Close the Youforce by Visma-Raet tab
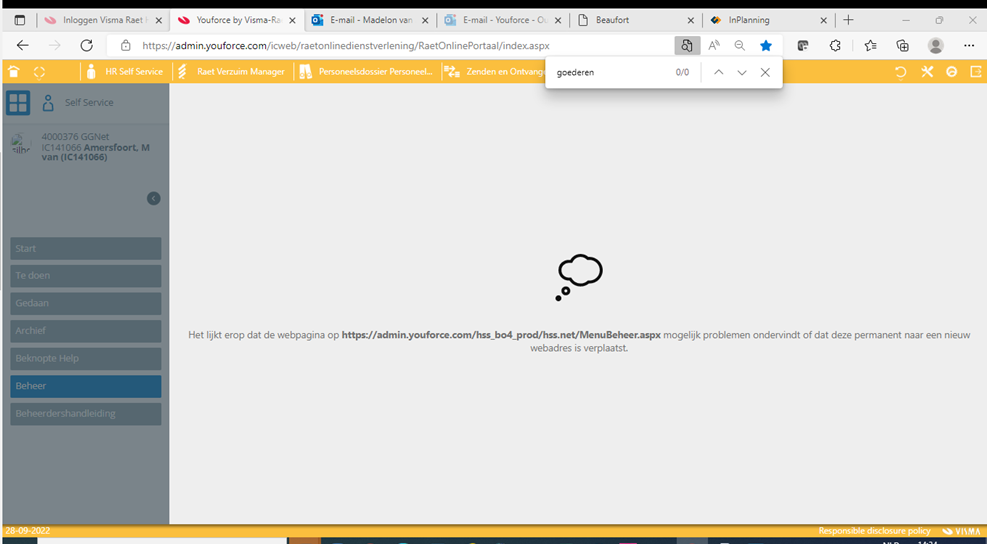Image resolution: width=987 pixels, height=544 pixels. 292,20
